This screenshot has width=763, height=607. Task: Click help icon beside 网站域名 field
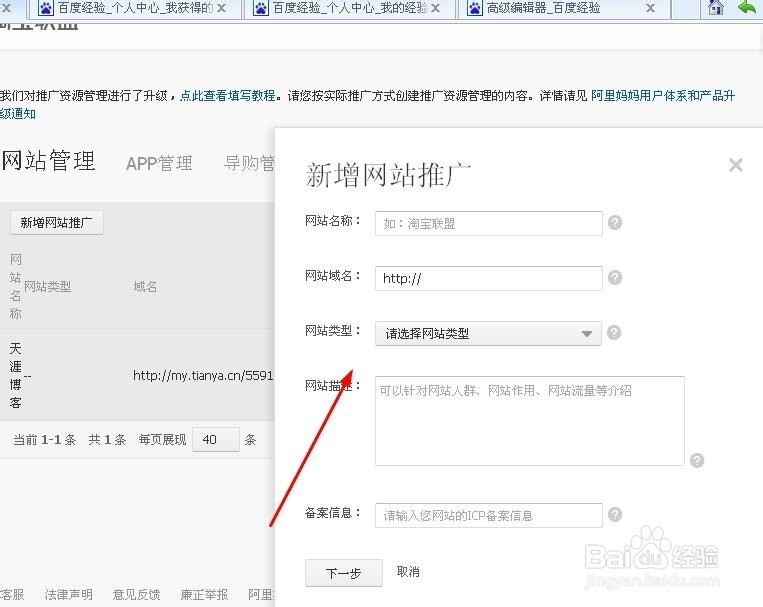[x=615, y=277]
